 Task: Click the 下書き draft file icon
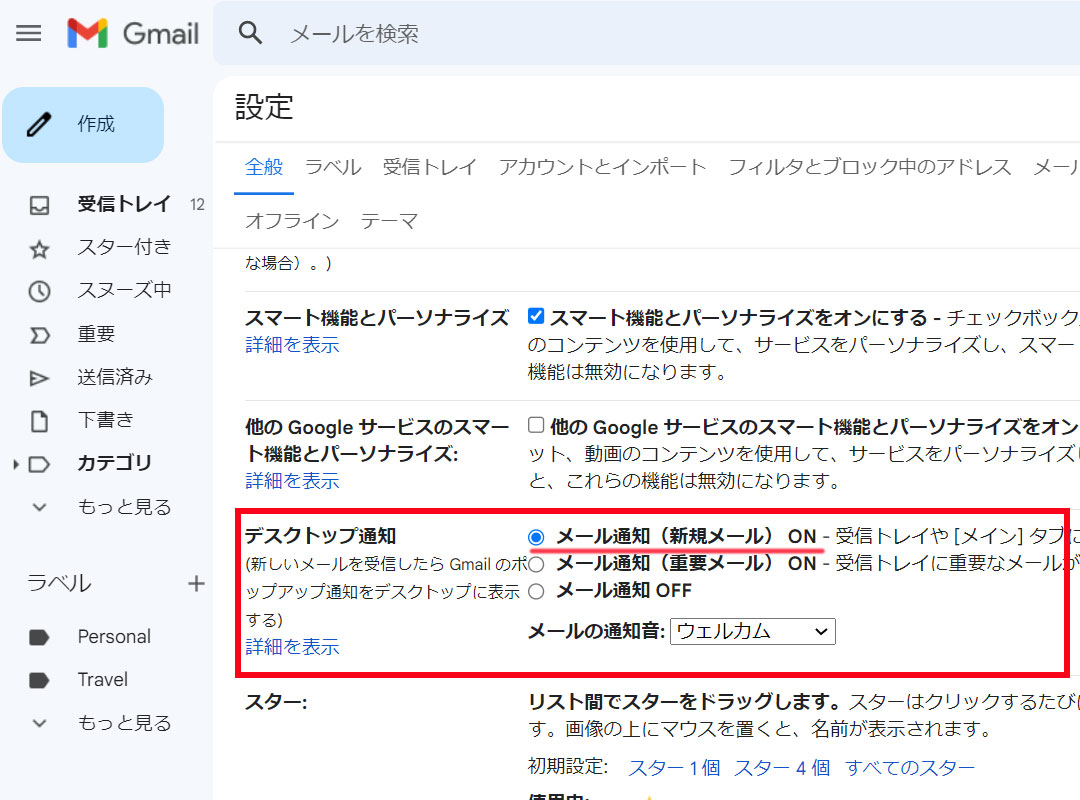click(x=39, y=421)
